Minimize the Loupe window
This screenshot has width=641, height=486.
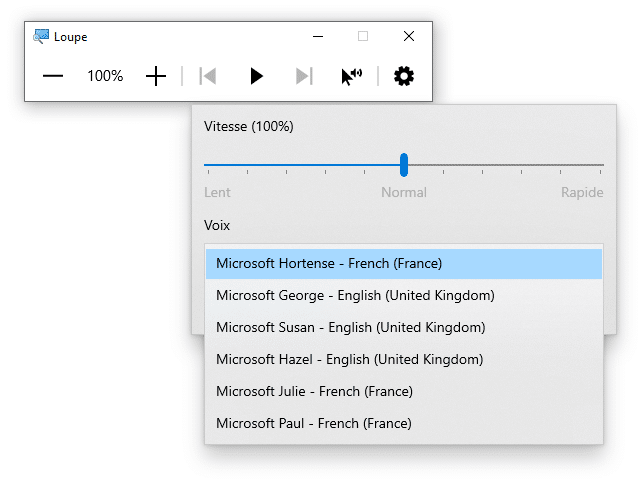point(318,36)
